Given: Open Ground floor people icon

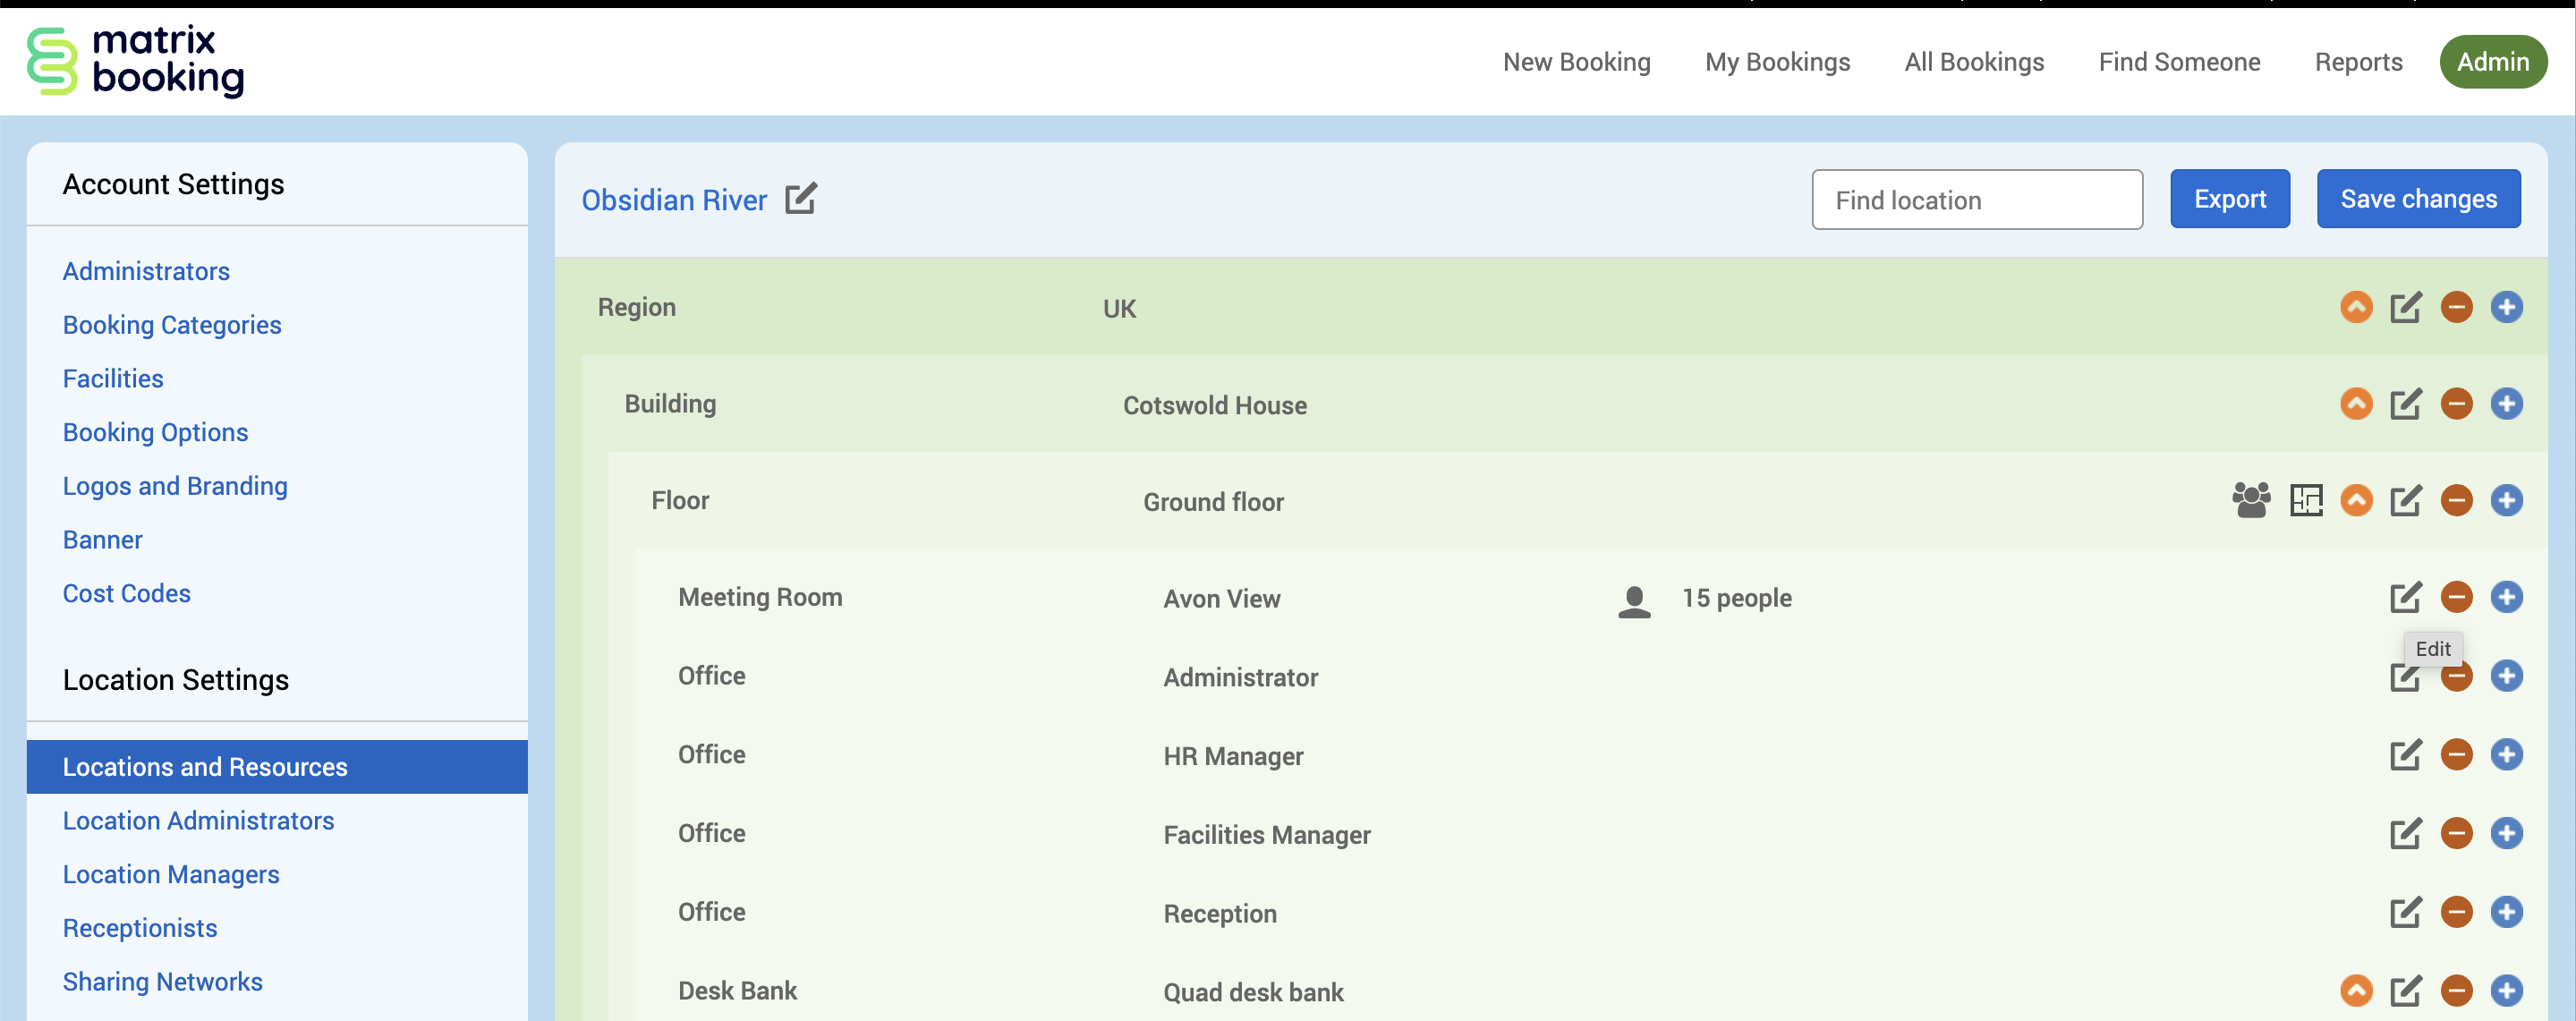Looking at the screenshot, I should 2251,500.
